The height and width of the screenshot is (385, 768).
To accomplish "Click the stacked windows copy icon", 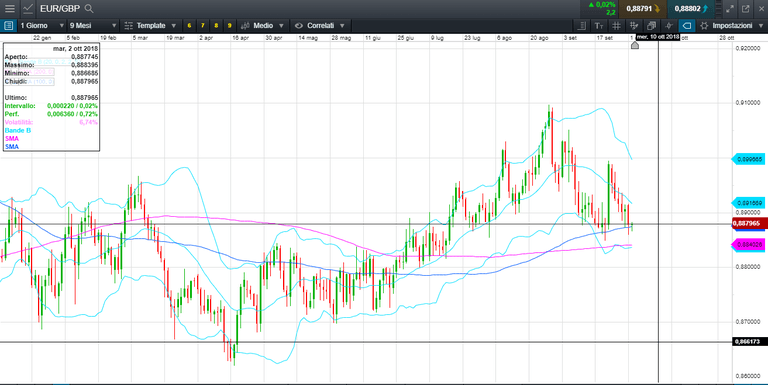I will [x=651, y=25].
